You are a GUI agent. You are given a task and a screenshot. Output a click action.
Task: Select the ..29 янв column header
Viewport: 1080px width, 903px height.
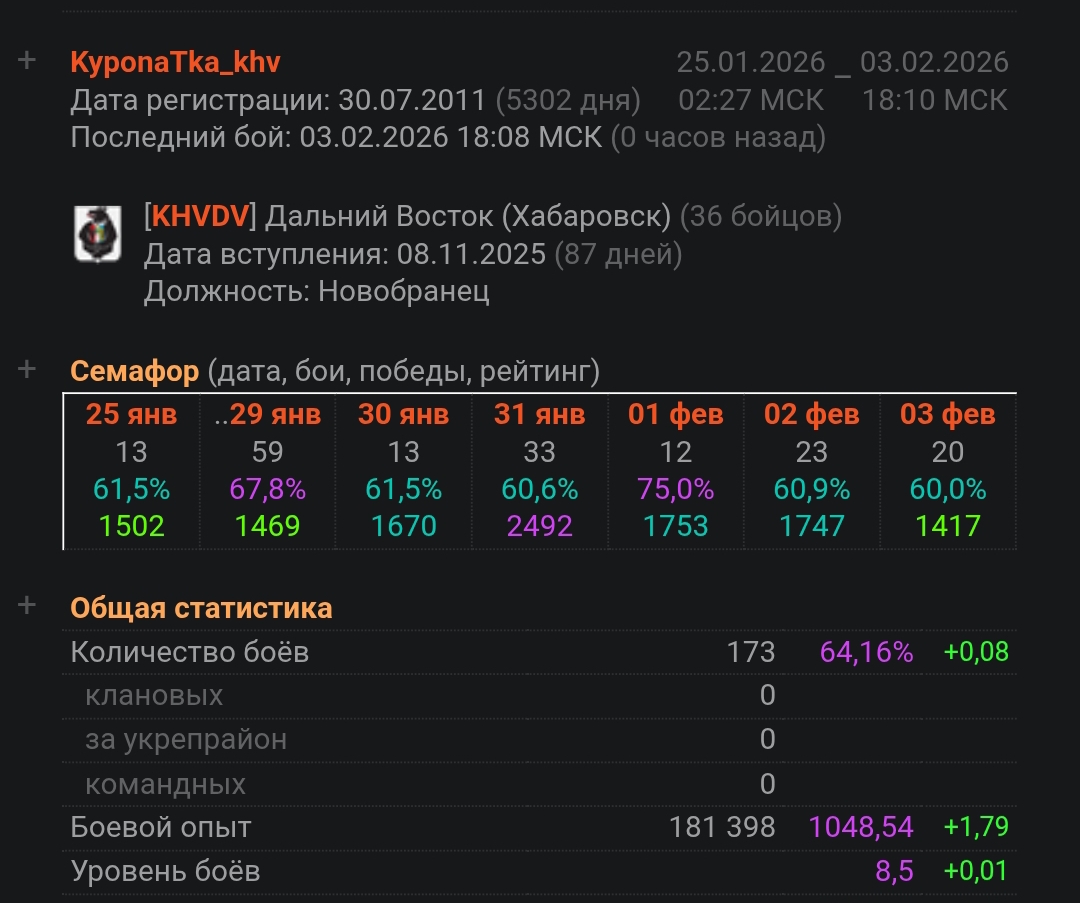(267, 415)
